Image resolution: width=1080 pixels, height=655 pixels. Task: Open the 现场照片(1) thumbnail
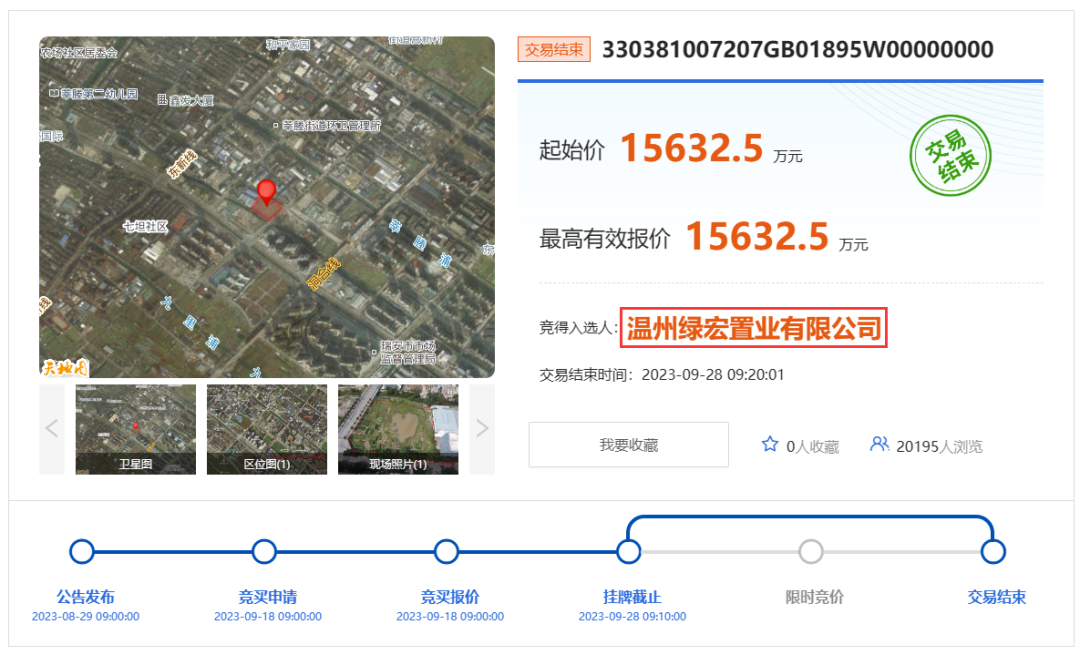point(398,429)
